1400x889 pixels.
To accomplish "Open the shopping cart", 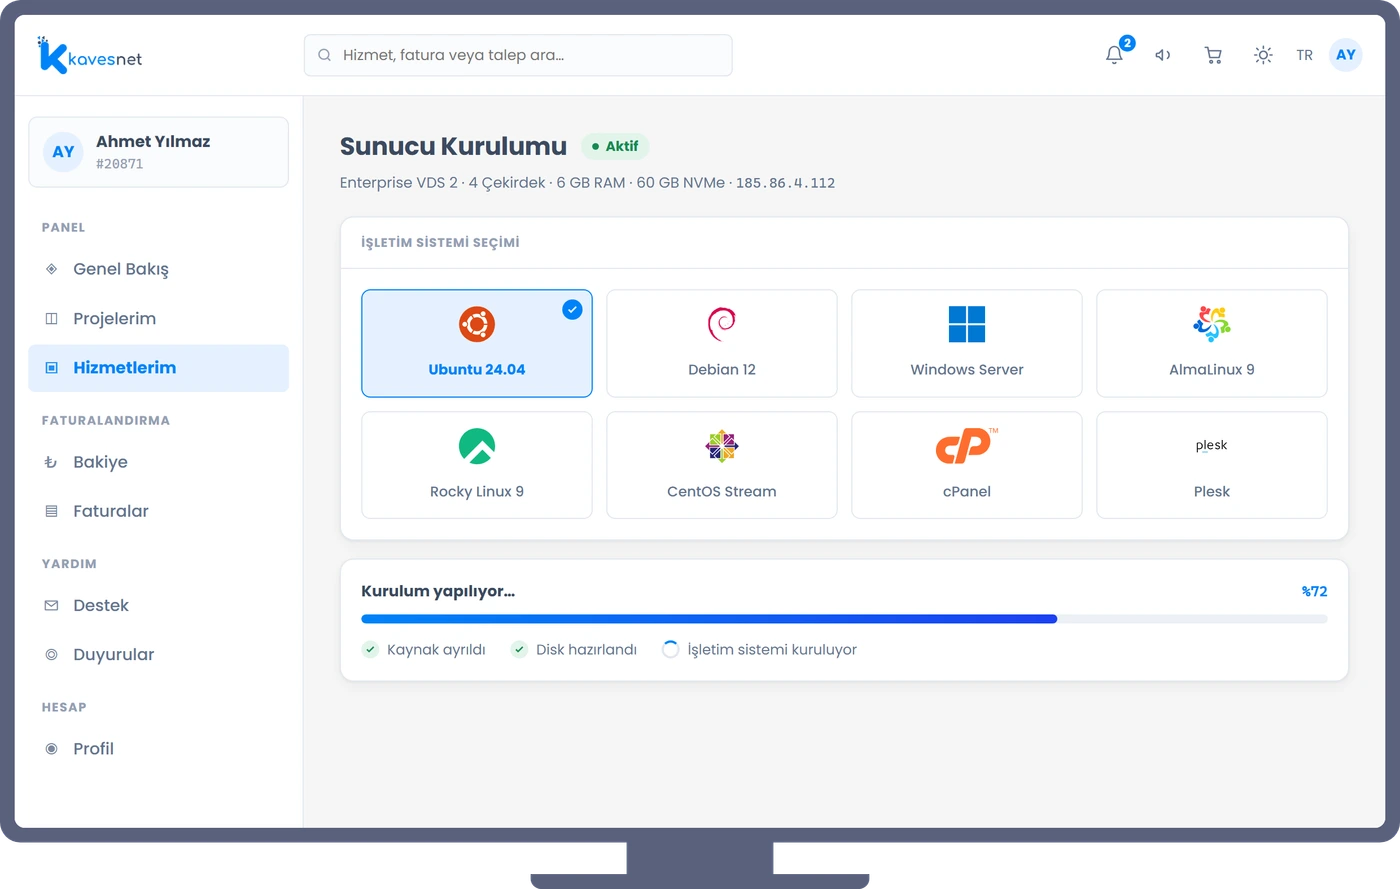I will [1213, 55].
